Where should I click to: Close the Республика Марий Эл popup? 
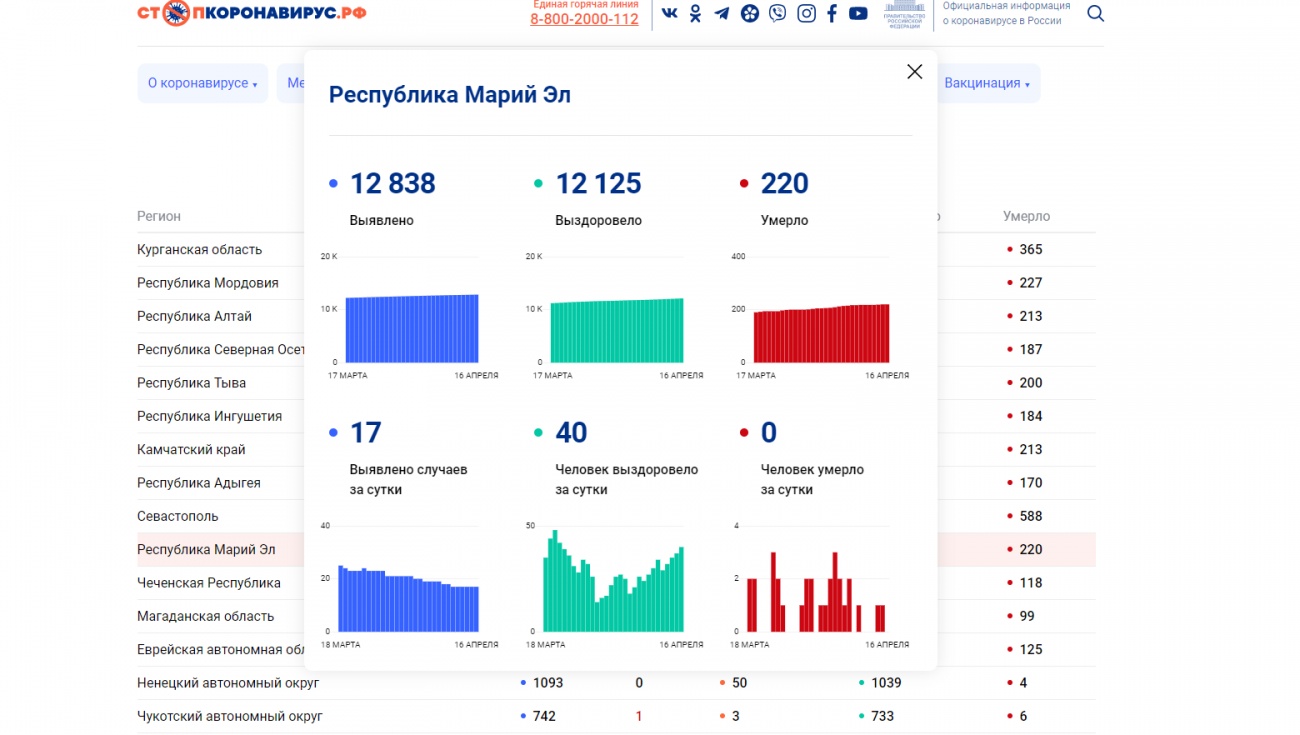(914, 72)
